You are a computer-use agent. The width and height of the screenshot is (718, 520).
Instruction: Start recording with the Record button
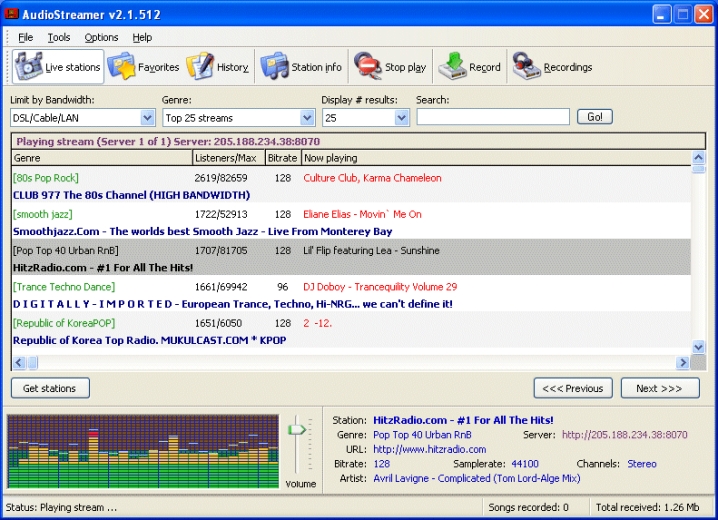tap(470, 67)
